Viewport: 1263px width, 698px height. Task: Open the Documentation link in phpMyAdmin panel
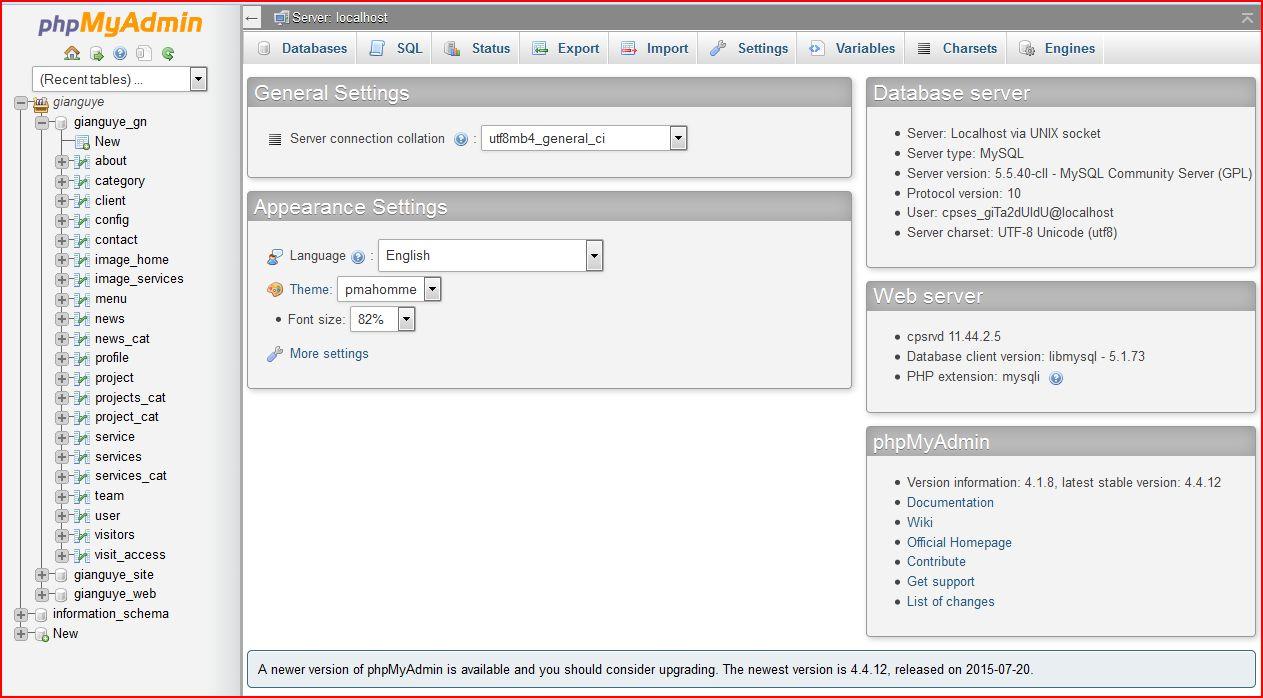(x=950, y=503)
